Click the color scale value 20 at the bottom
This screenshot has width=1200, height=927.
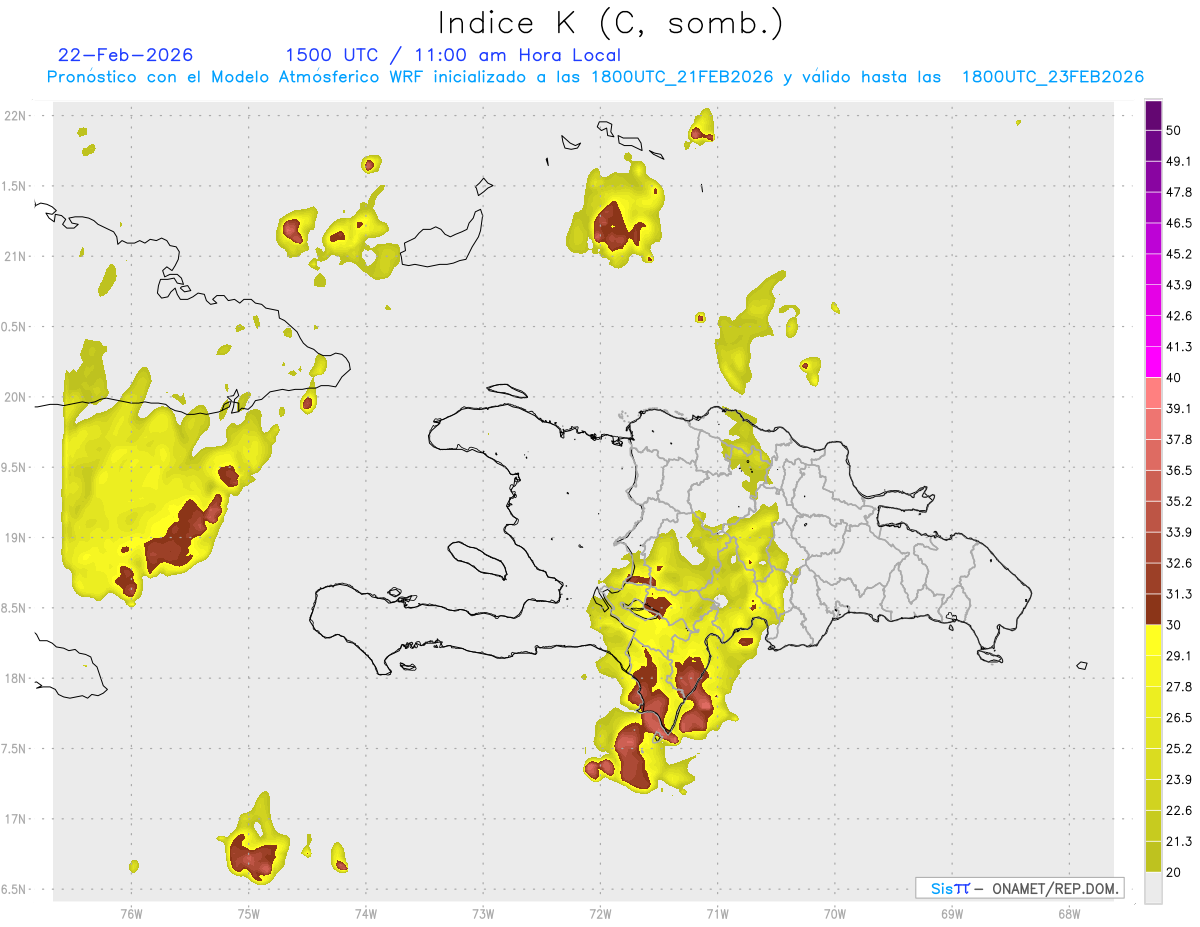1175,874
